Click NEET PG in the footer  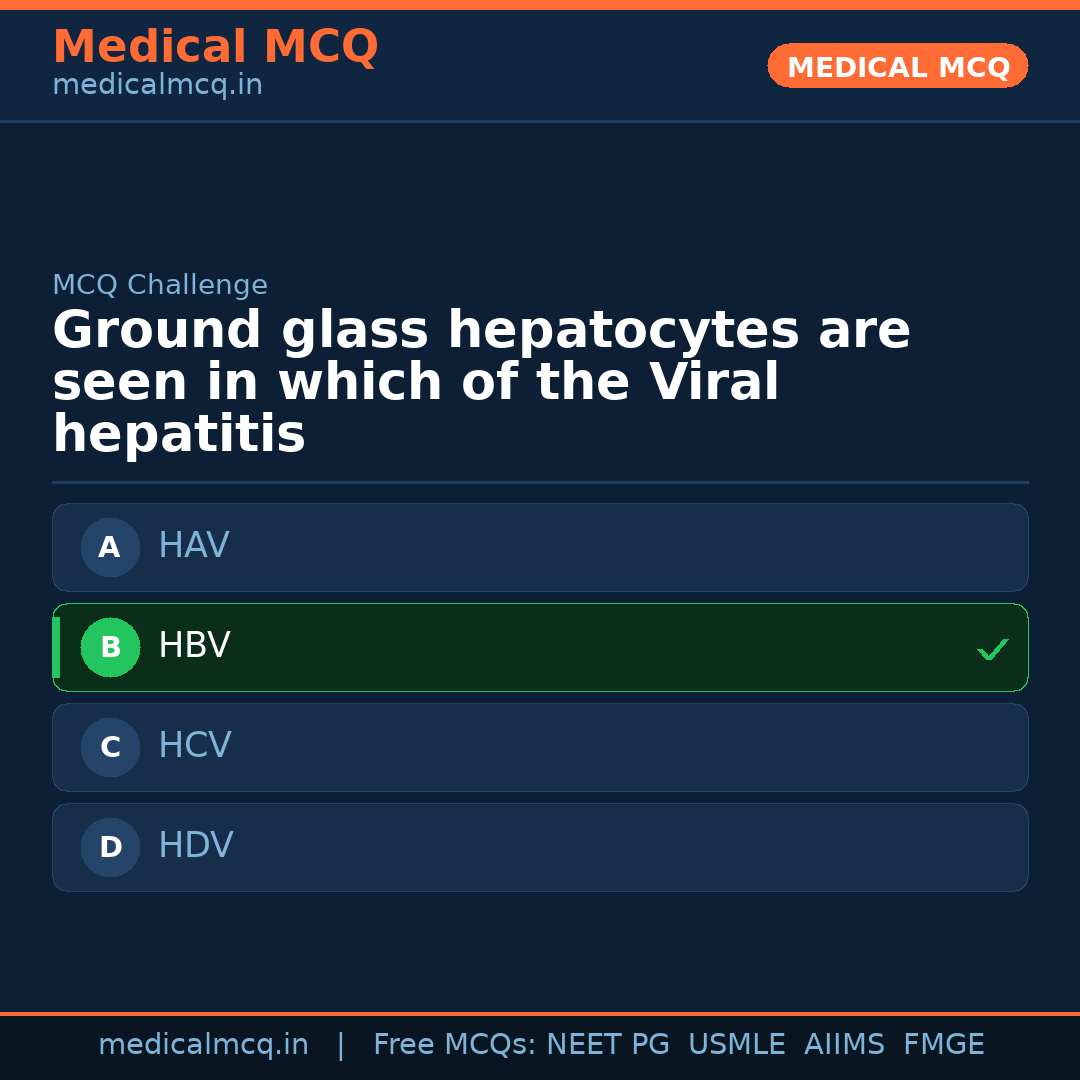coord(608,1045)
